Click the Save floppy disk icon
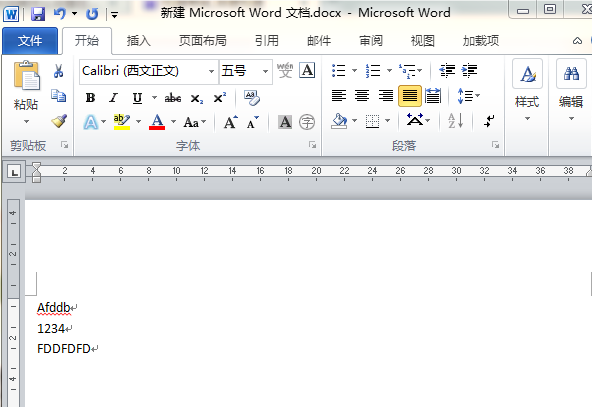The width and height of the screenshot is (592, 407). [x=38, y=14]
